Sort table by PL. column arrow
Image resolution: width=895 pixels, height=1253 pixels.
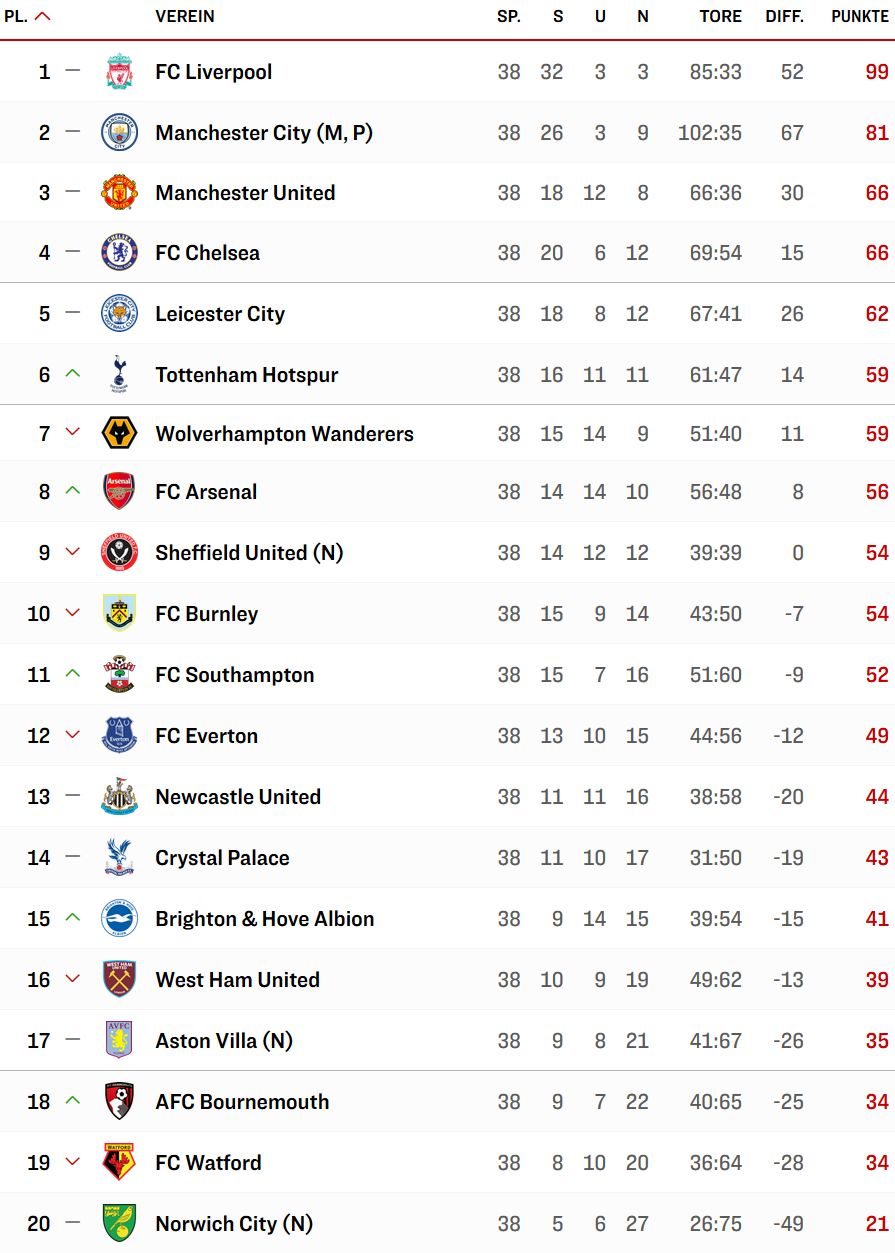[42, 16]
